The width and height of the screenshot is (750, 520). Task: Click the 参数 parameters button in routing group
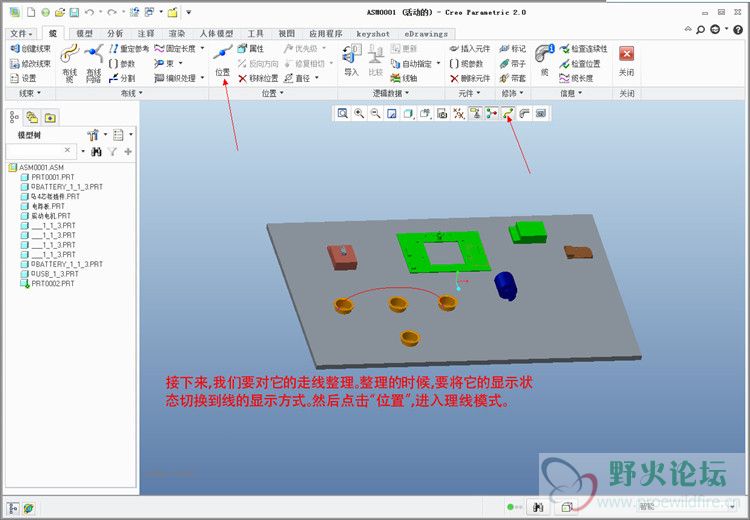122,63
